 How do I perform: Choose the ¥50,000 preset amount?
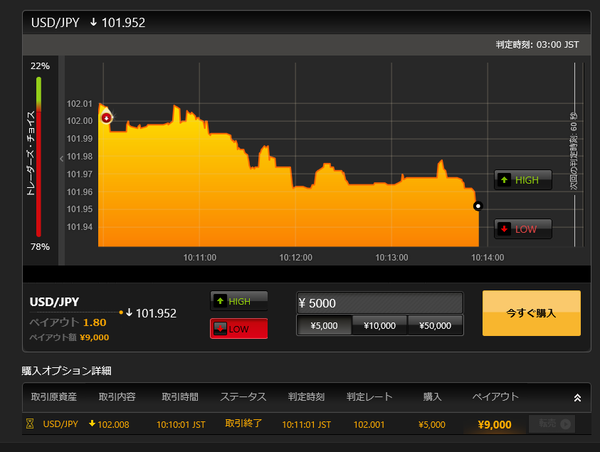(435, 326)
